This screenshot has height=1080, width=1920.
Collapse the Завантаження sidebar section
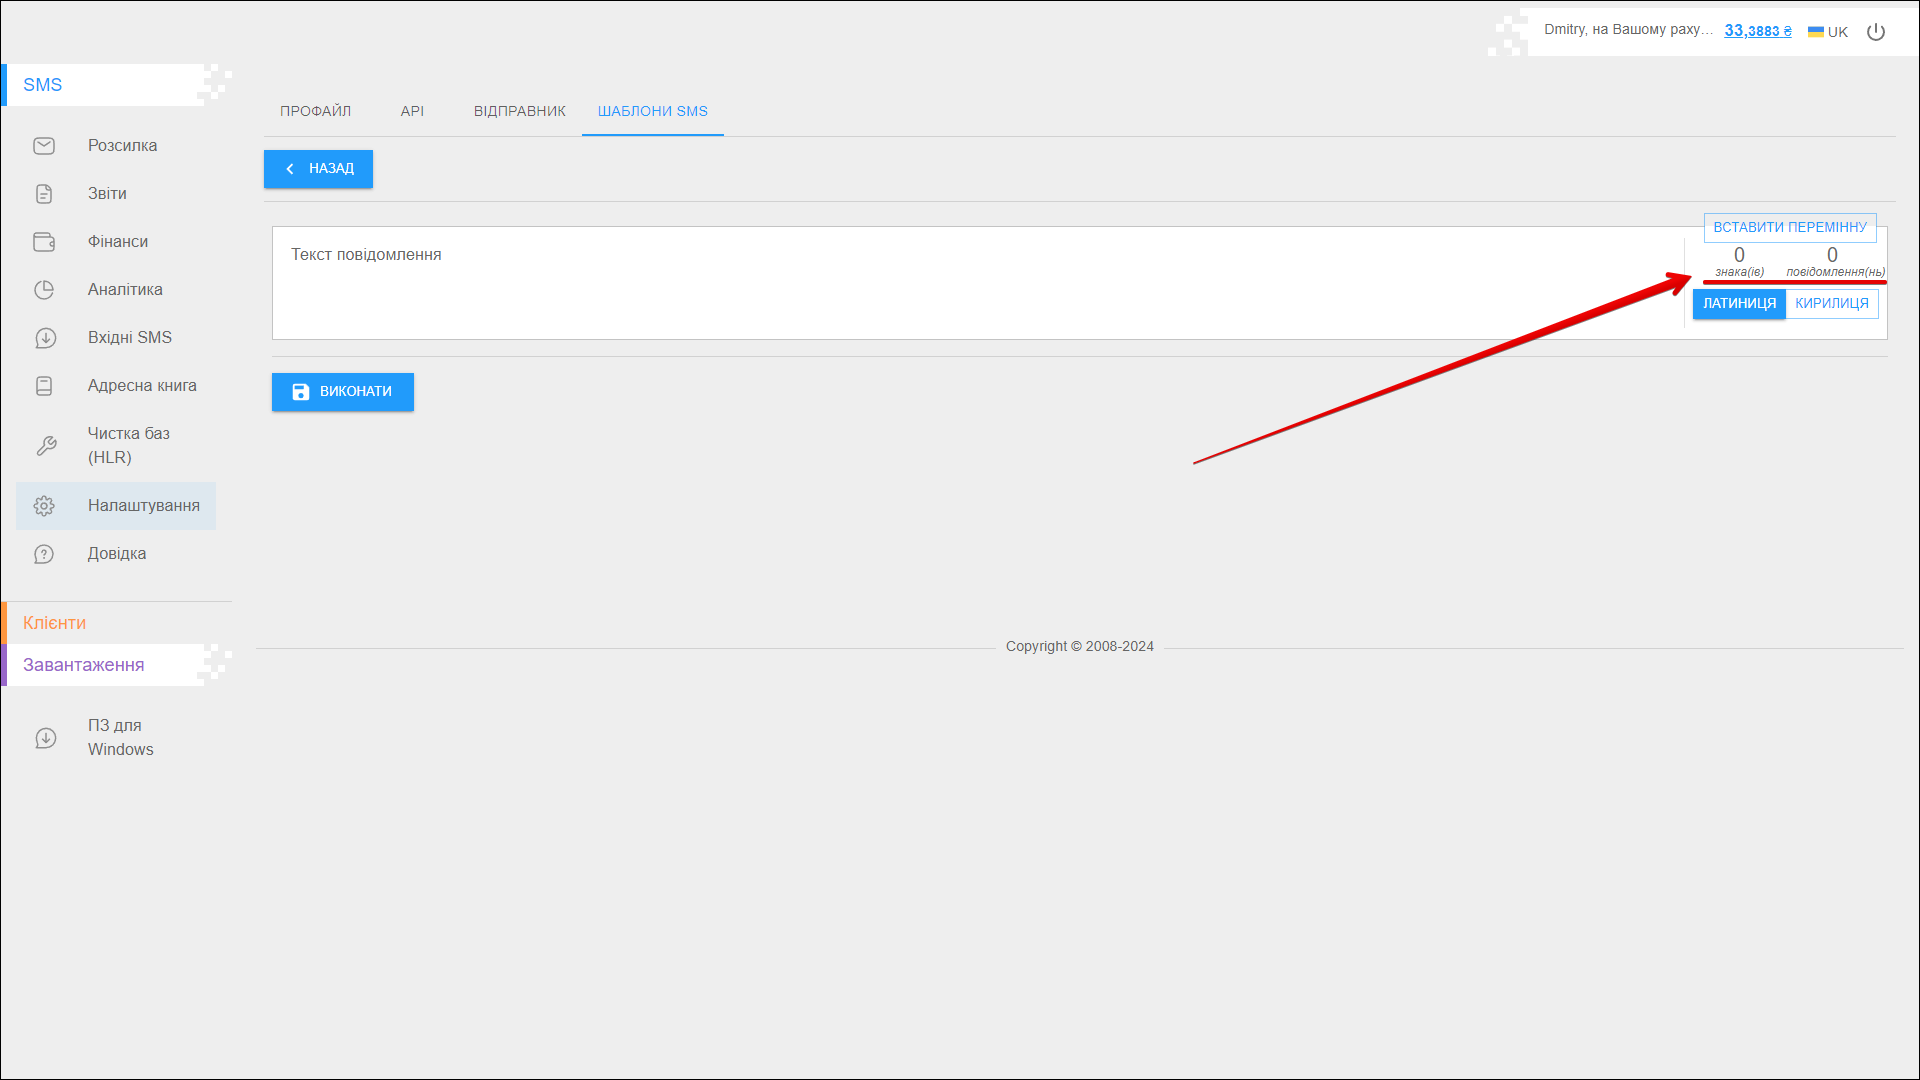pyautogui.click(x=84, y=665)
